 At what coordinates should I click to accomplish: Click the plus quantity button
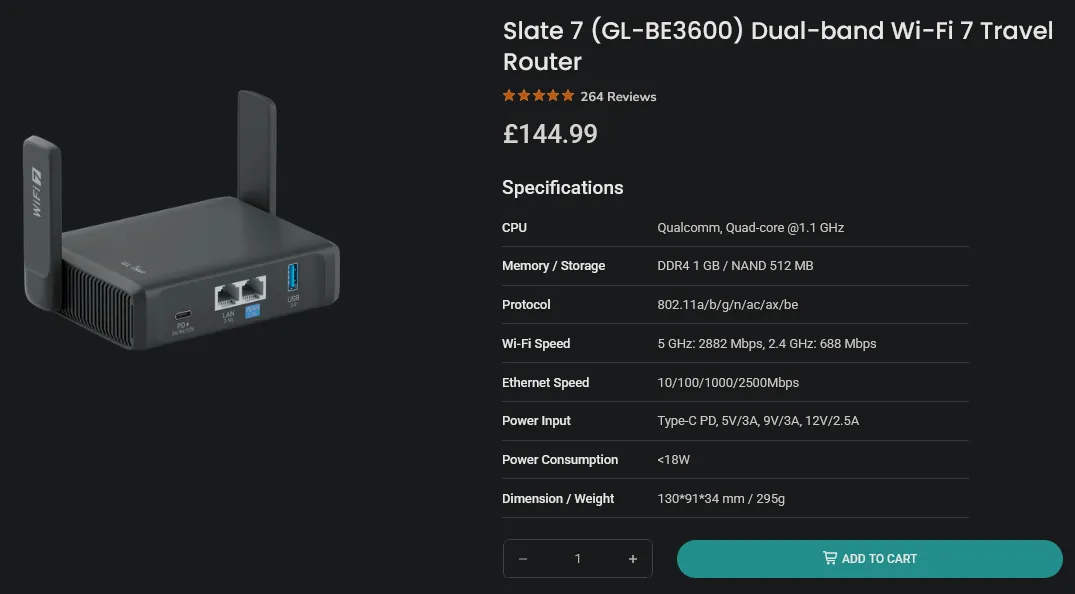point(633,559)
